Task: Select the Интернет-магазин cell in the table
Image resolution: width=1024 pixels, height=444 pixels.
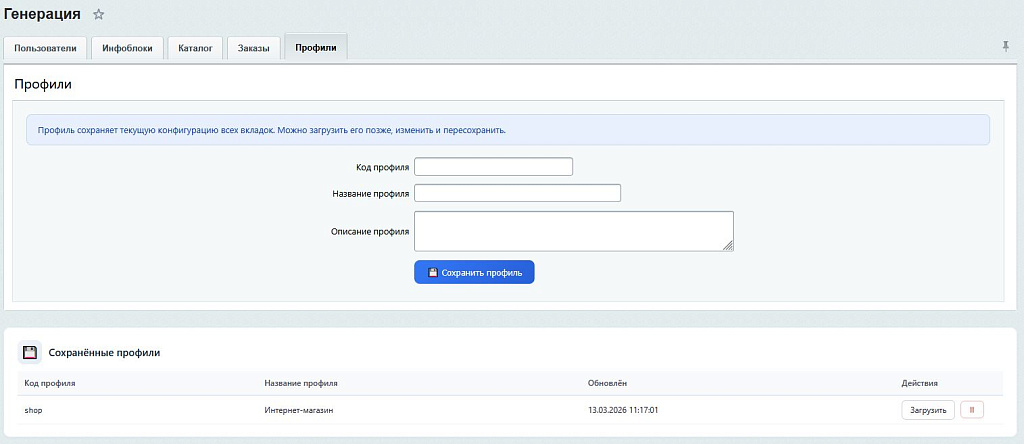Action: point(298,410)
